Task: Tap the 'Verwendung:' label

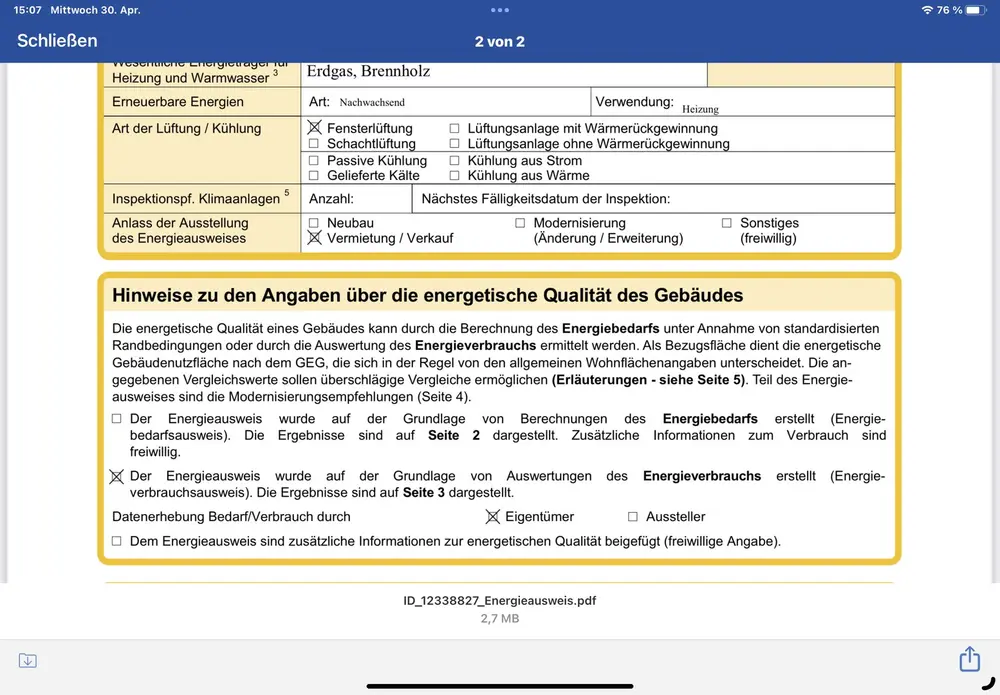Action: 635,102
